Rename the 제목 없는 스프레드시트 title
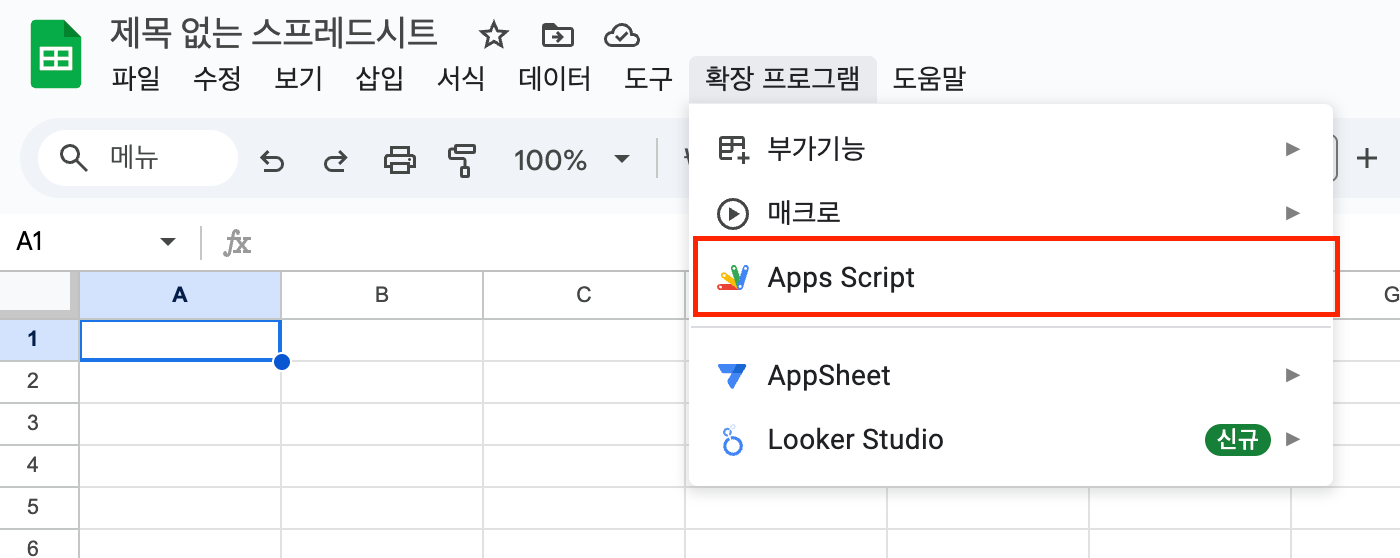Image resolution: width=1400 pixels, height=558 pixels. click(x=273, y=33)
